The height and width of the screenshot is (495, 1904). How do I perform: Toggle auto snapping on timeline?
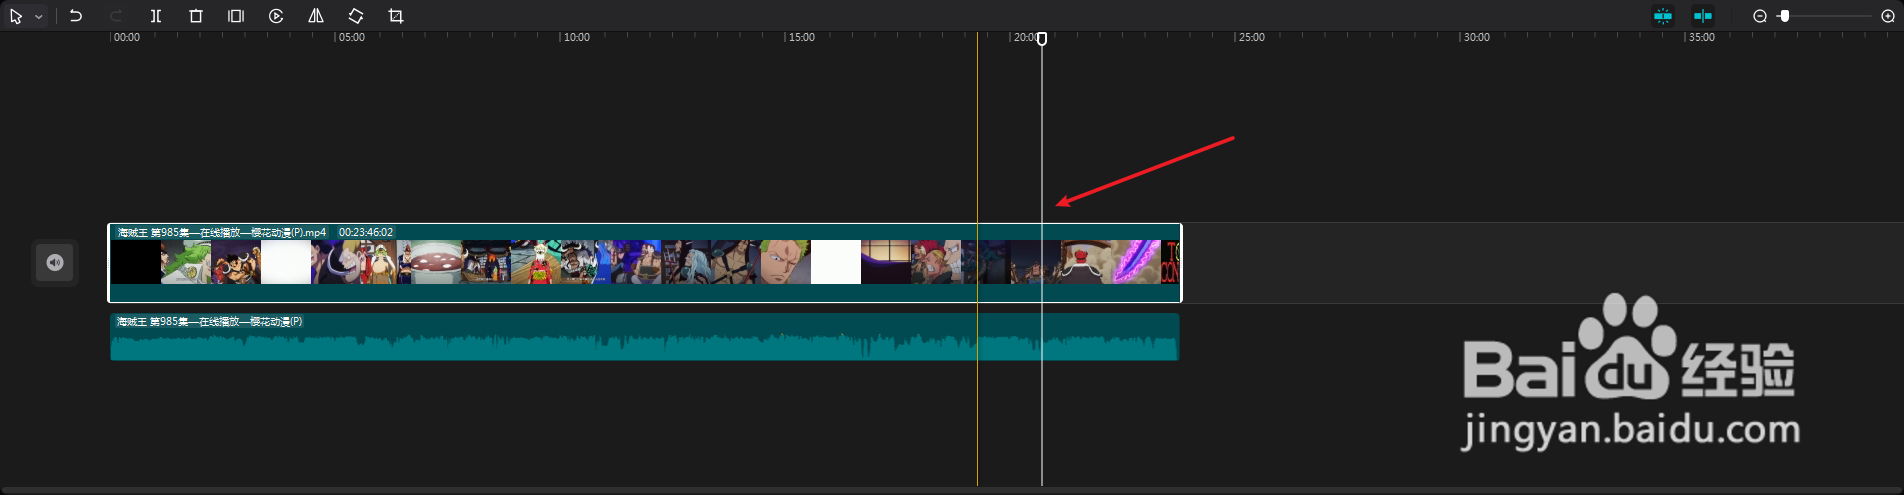pyautogui.click(x=1663, y=16)
